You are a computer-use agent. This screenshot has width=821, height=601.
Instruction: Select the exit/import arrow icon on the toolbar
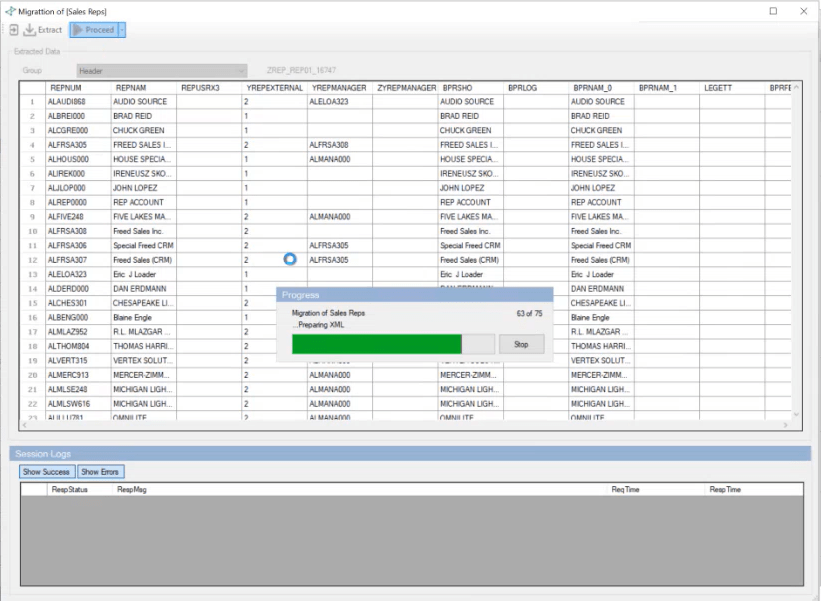[13, 30]
